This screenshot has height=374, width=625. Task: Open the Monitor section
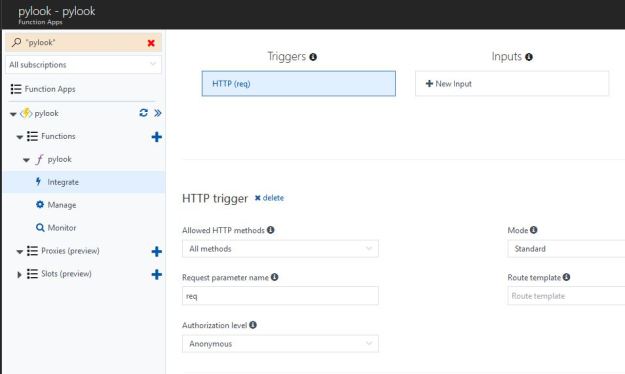[62, 228]
